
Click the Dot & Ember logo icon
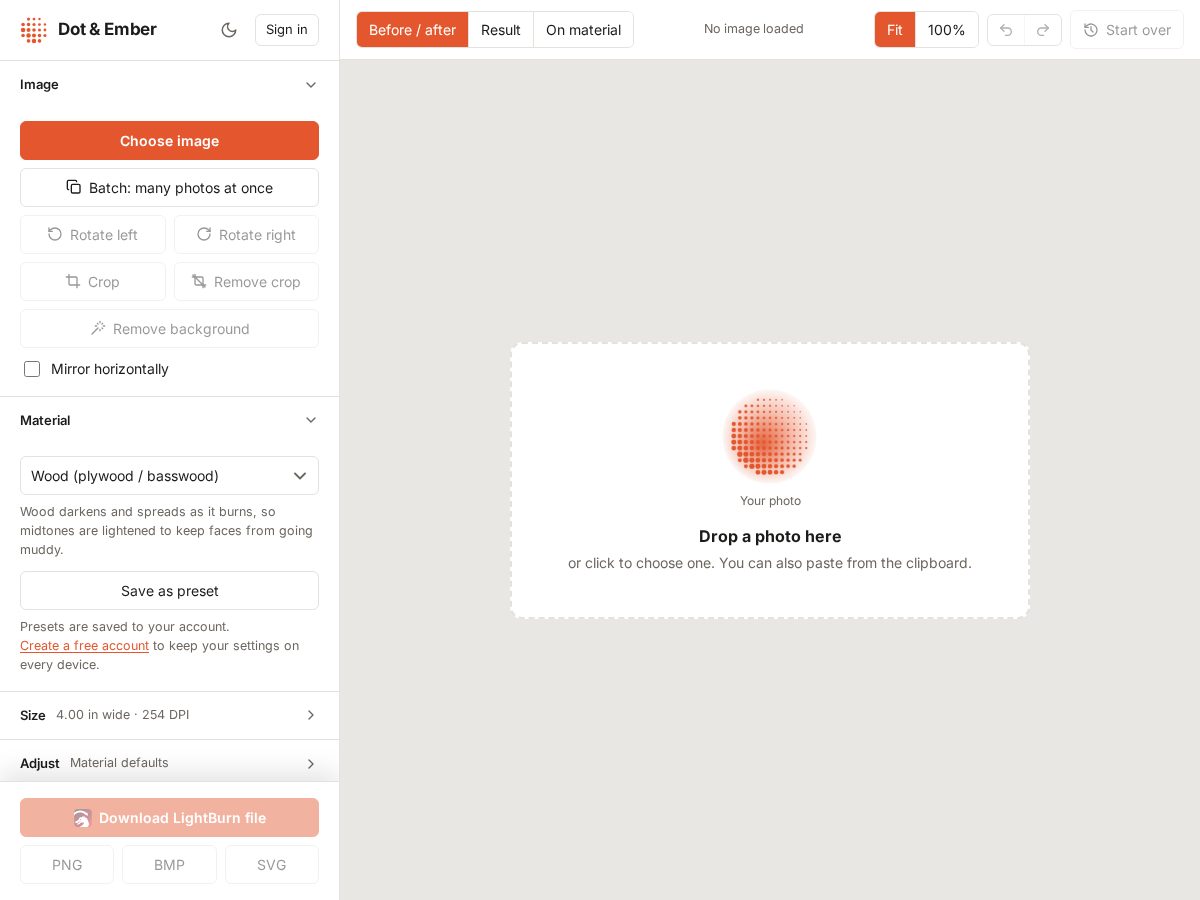34,30
